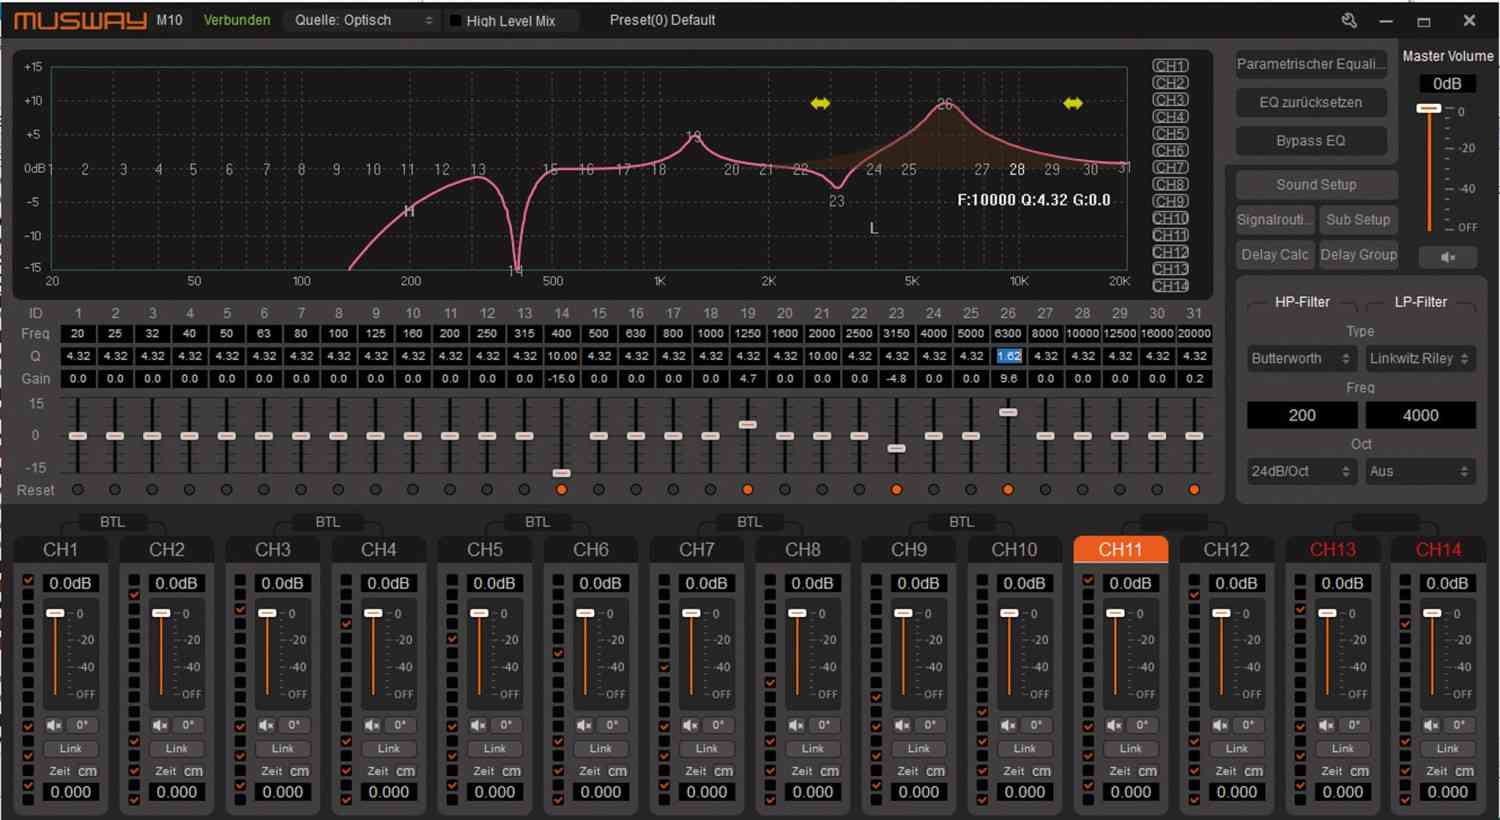Toggle CH12 phase 0° button
Image resolution: width=1500 pixels, height=820 pixels.
point(1248,725)
